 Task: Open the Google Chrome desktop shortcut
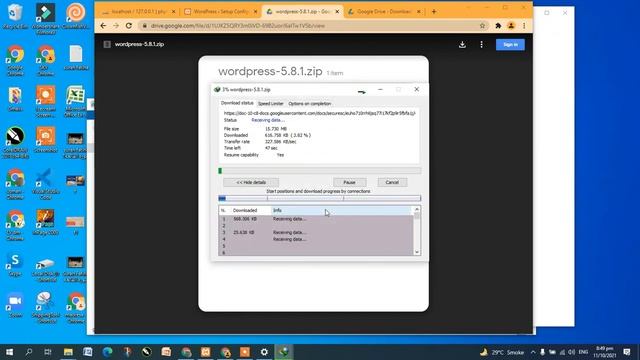[x=15, y=60]
